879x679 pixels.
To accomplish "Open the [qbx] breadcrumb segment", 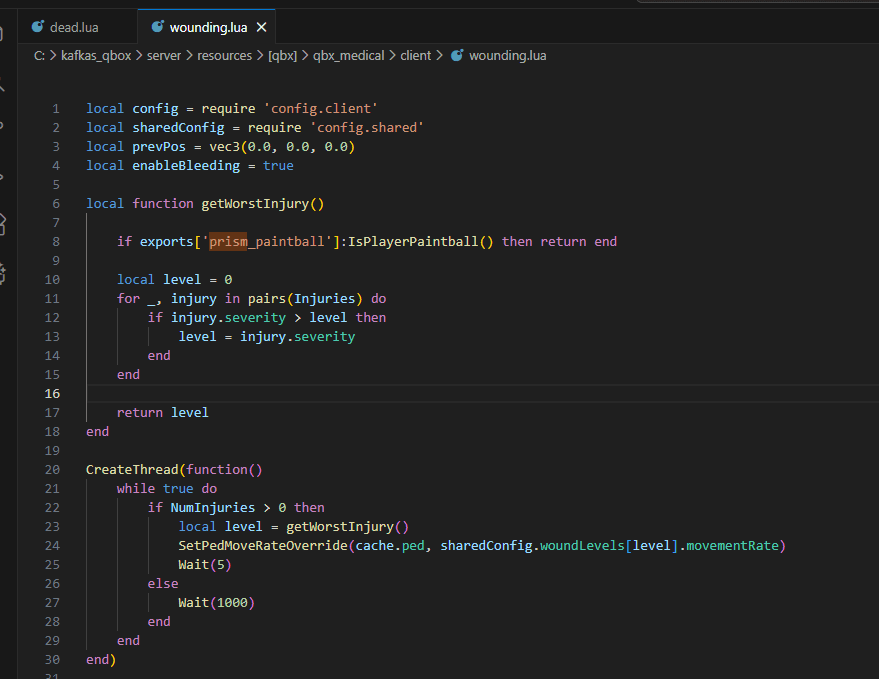I will (282, 56).
